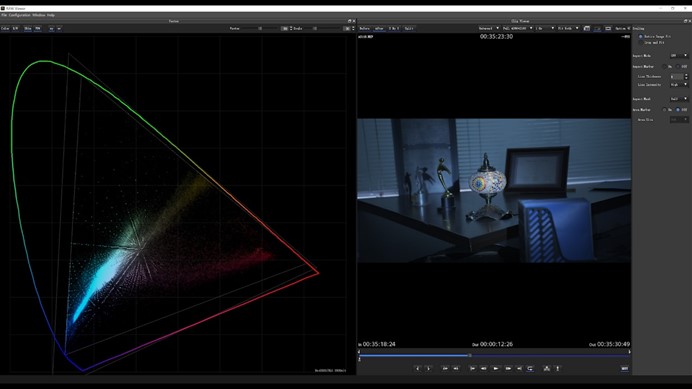Click the Line Thickness stepper
This screenshot has height=389, width=692.
(686, 76)
